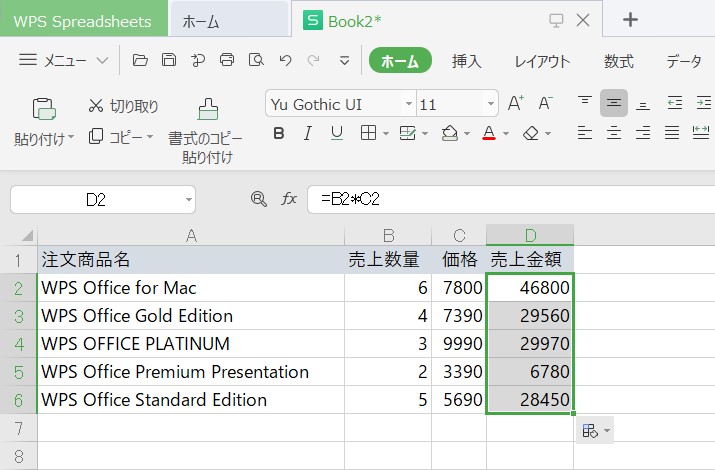The height and width of the screenshot is (470, 715).
Task: Open the レイアウト ribbon tab
Action: tap(542, 61)
